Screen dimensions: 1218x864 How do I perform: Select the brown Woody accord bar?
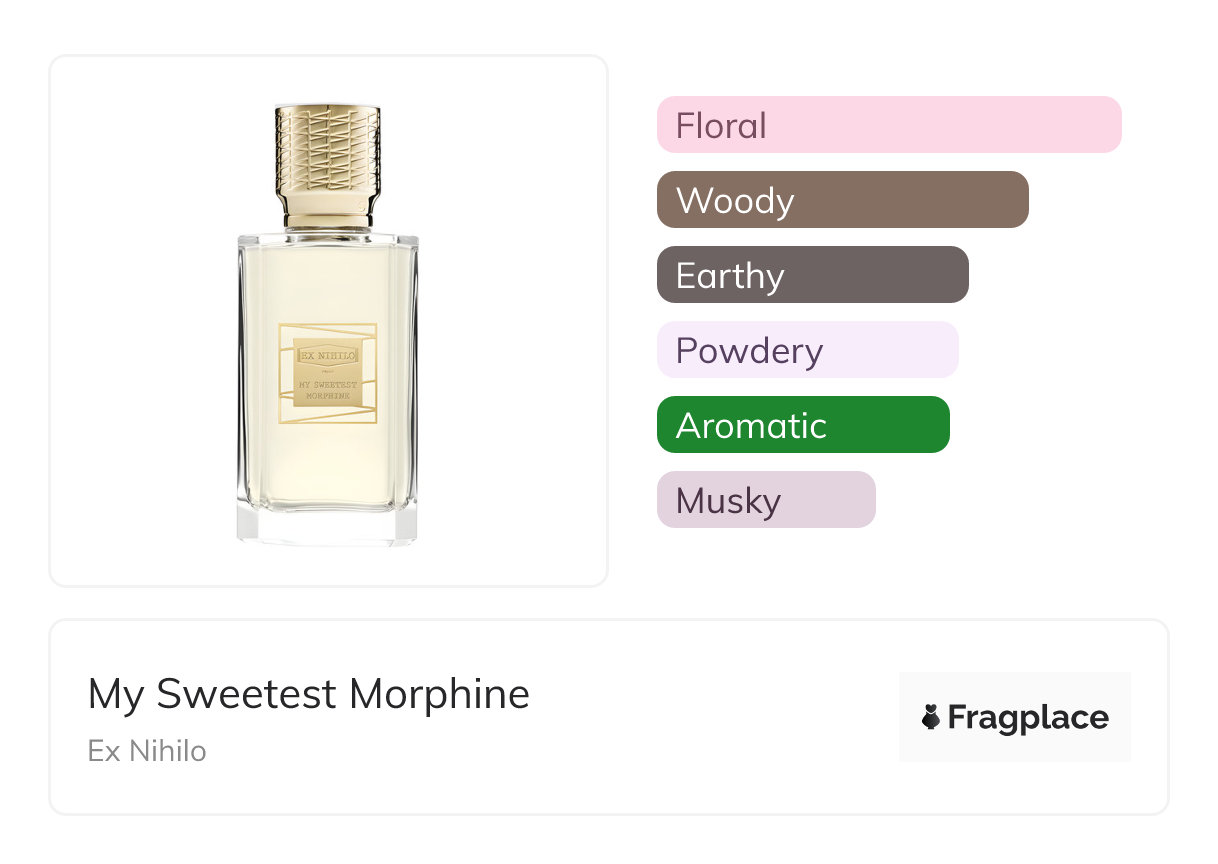point(842,200)
